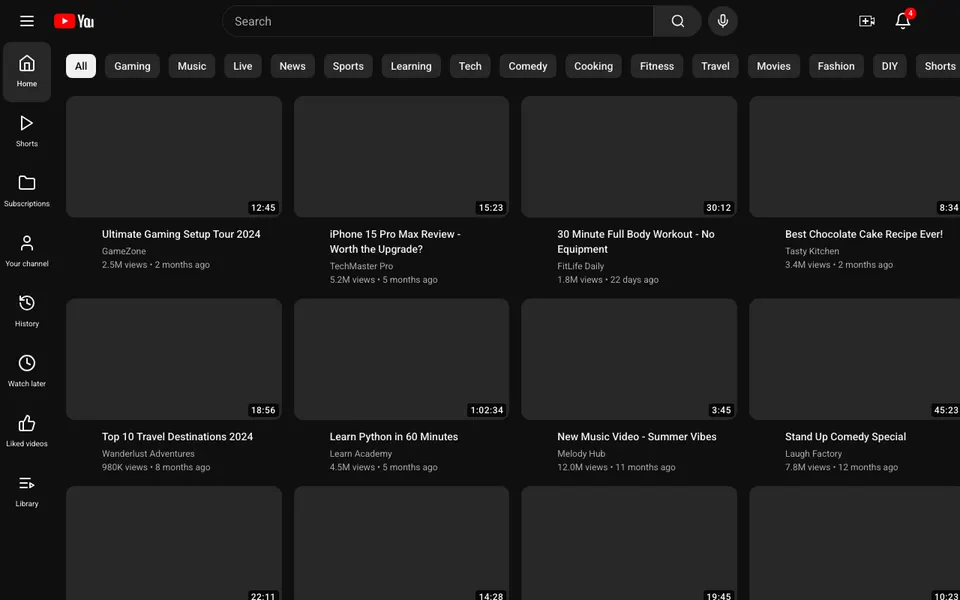Viewport: 960px width, 600px height.
Task: Open the Tasty Kitchen channel name
Action: [812, 251]
